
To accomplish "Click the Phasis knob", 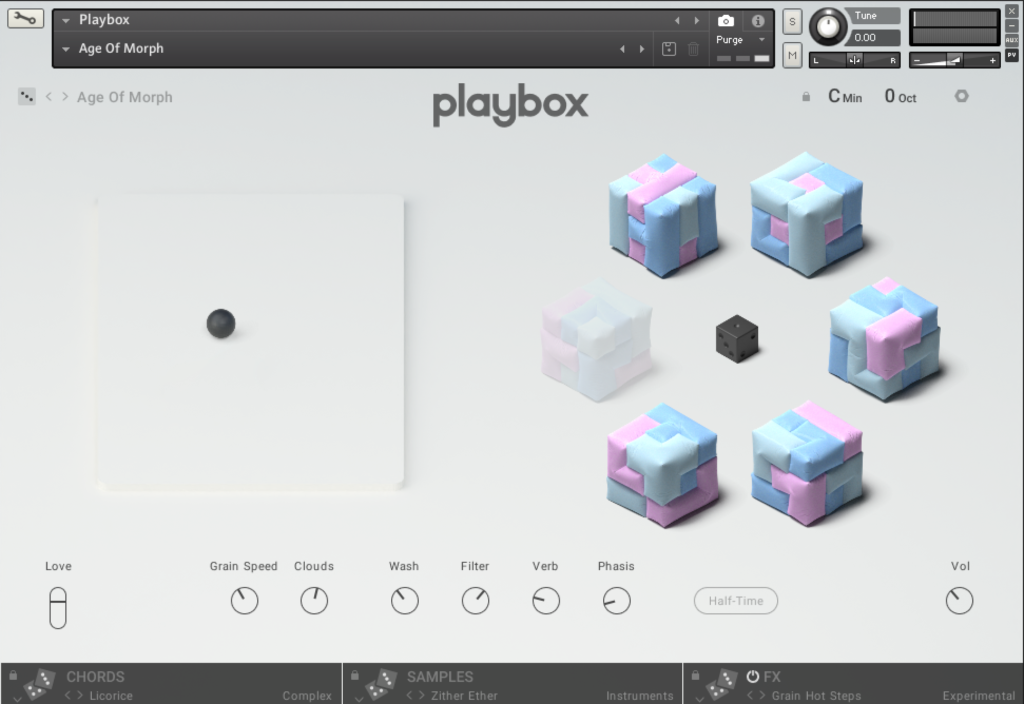I will click(x=616, y=601).
